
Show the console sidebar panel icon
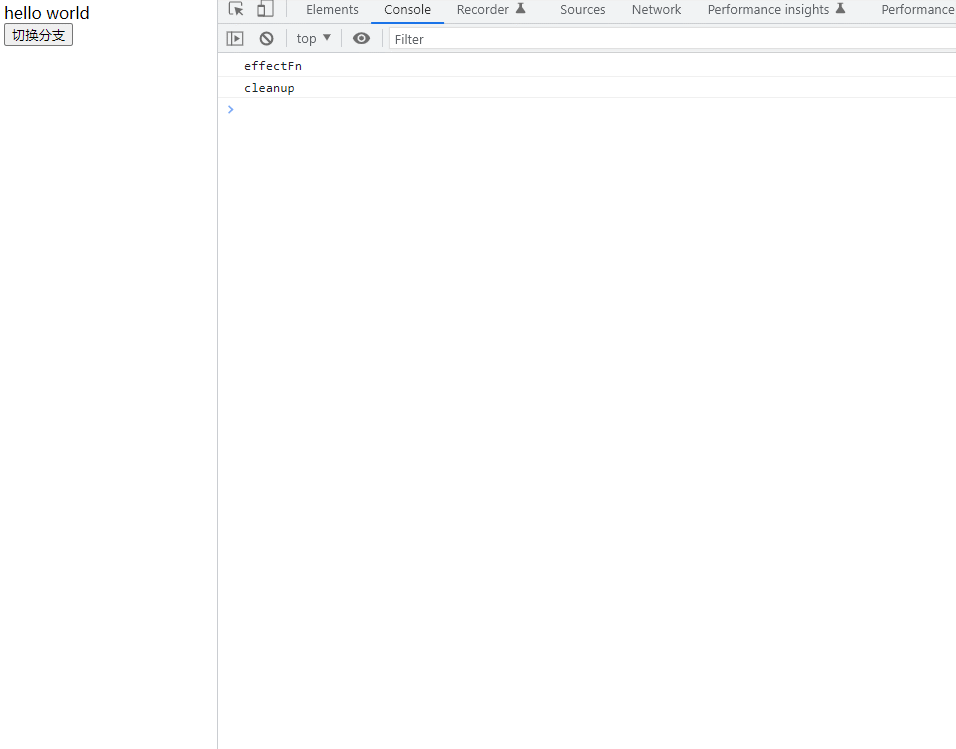[235, 39]
